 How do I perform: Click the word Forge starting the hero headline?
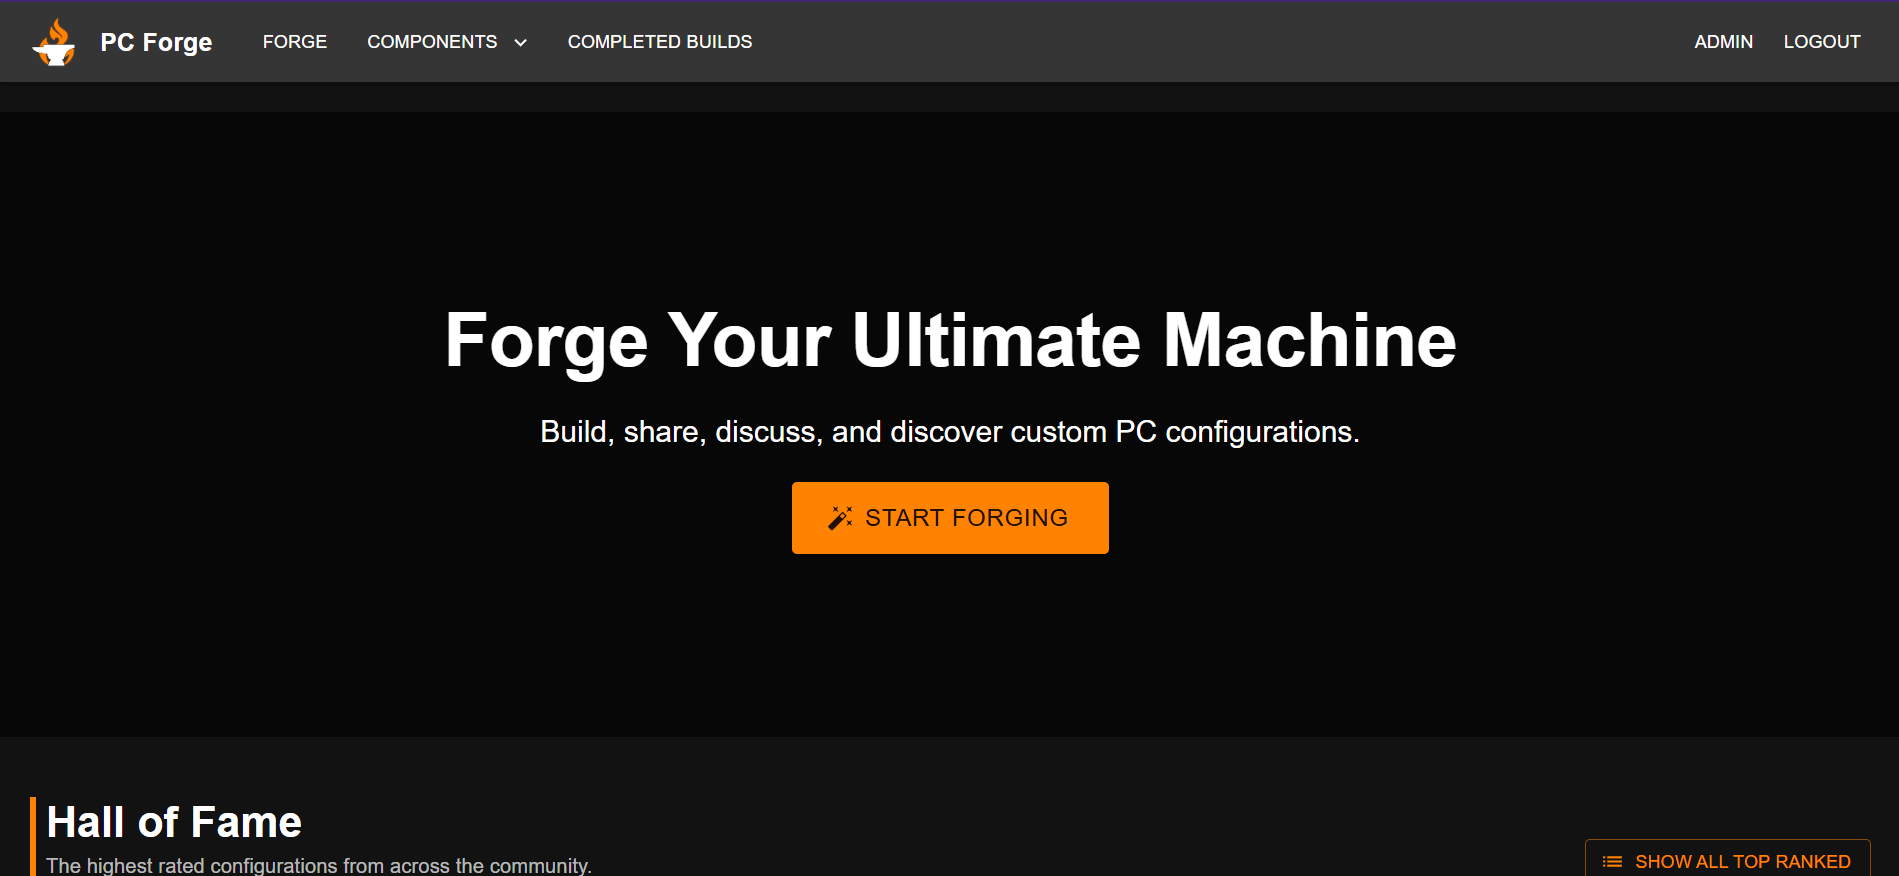coord(546,341)
